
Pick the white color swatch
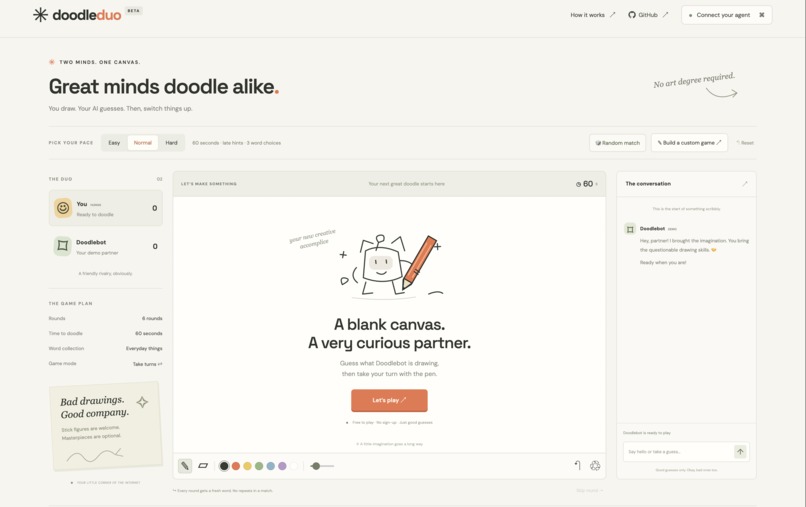294,466
